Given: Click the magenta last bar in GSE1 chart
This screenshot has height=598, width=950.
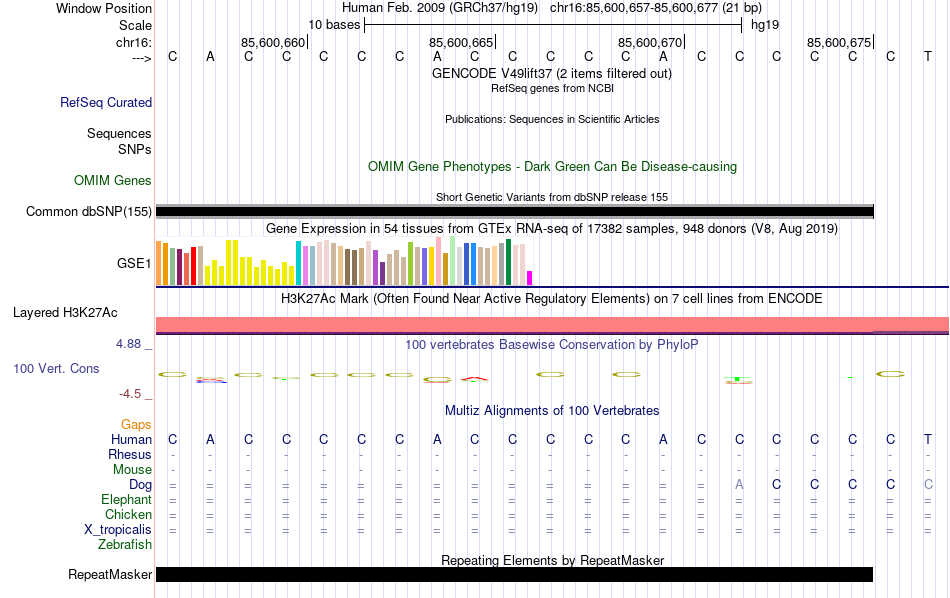Looking at the screenshot, I should (x=530, y=278).
